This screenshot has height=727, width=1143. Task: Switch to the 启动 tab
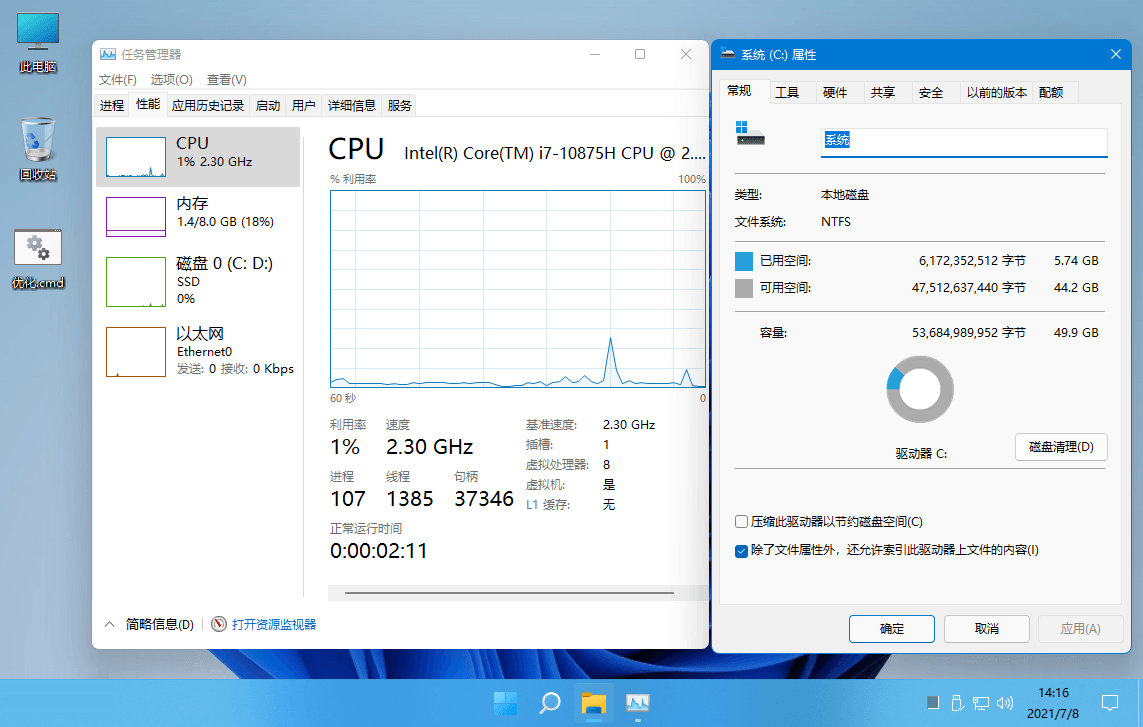tap(268, 105)
